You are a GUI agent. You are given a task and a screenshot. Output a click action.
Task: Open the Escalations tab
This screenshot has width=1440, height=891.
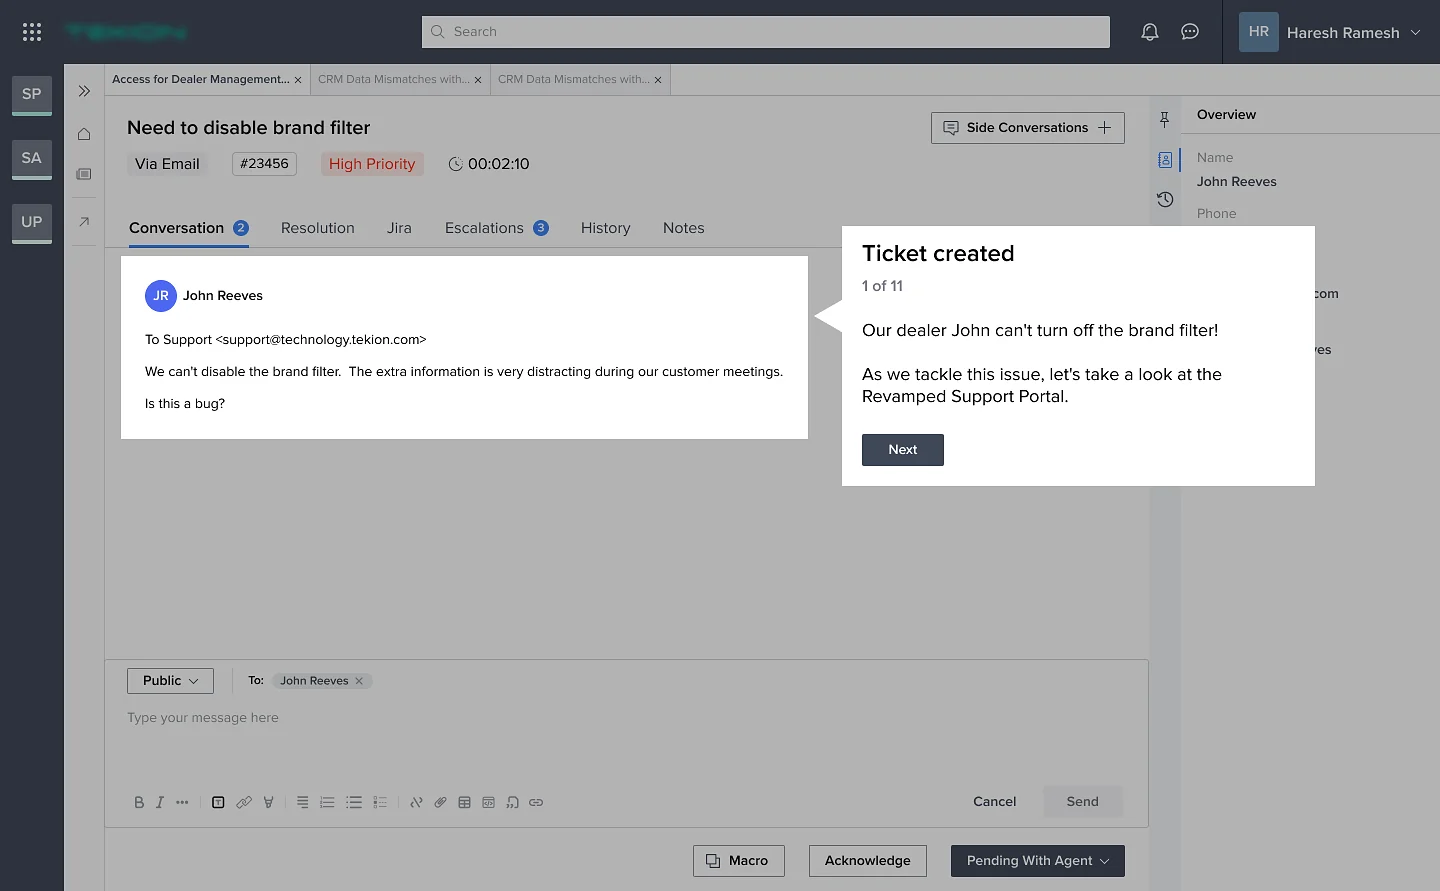tap(496, 228)
